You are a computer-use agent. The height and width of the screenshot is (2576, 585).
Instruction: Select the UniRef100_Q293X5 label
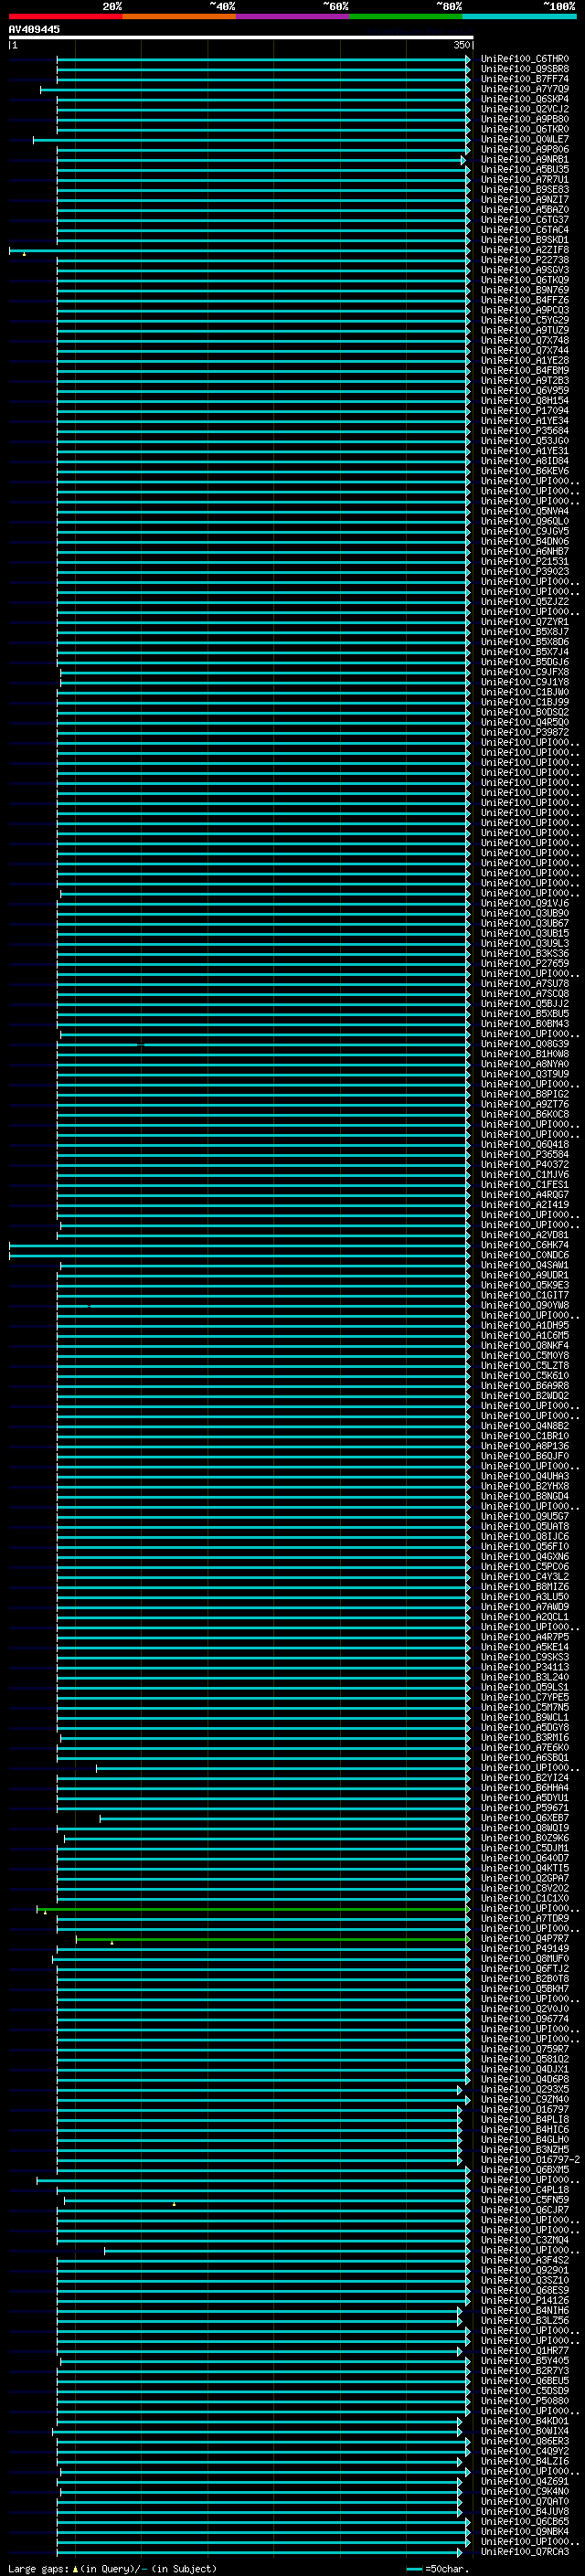pos(525,2089)
